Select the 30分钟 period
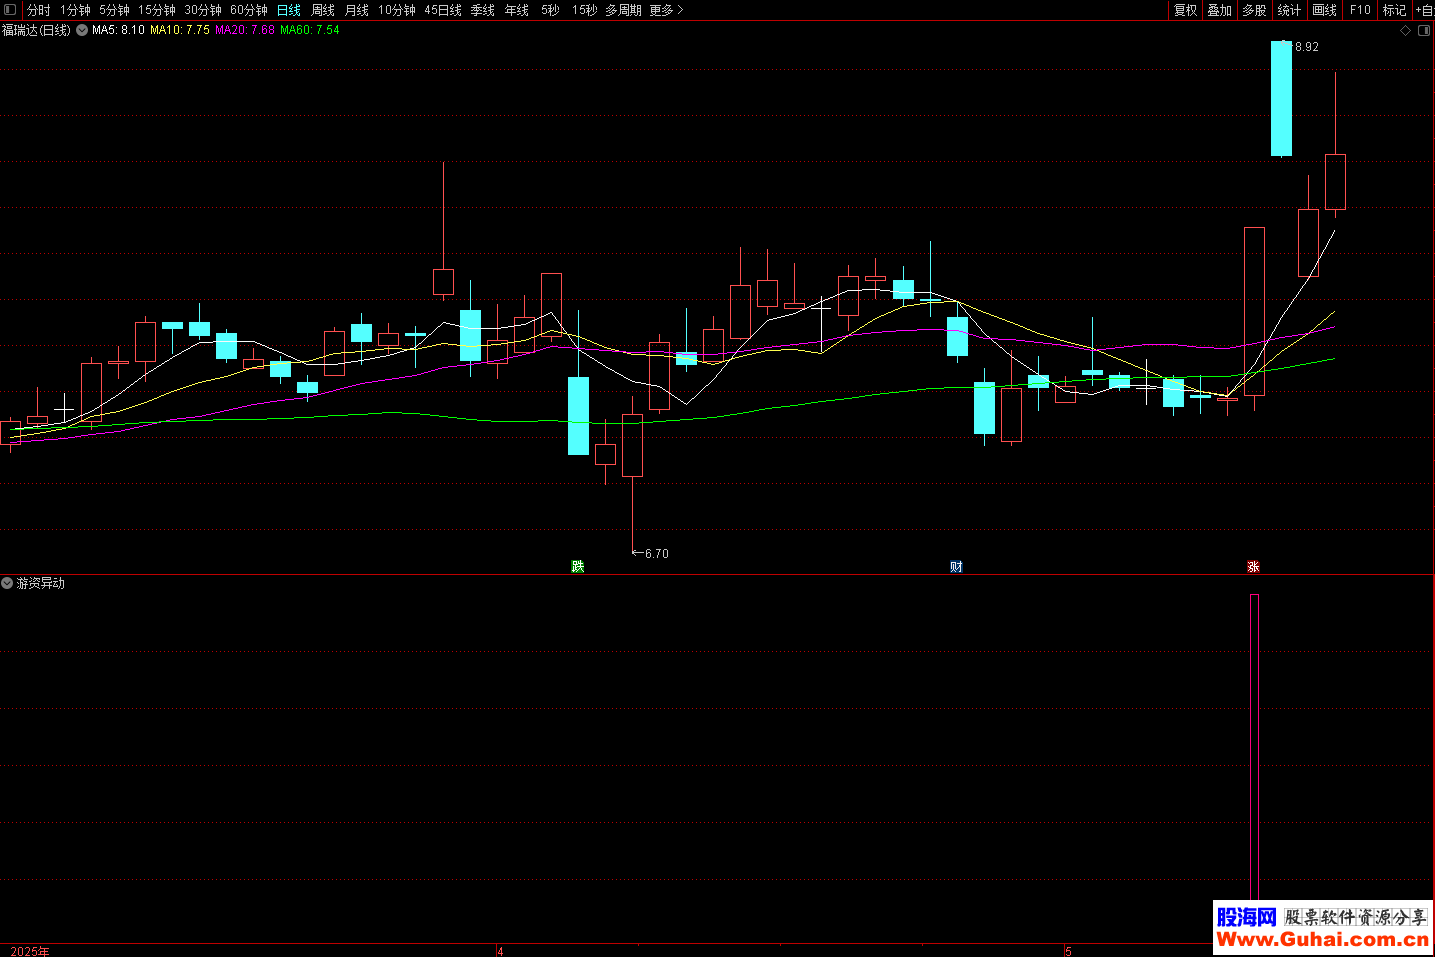Screen dimensions: 1435x957 coord(203,10)
